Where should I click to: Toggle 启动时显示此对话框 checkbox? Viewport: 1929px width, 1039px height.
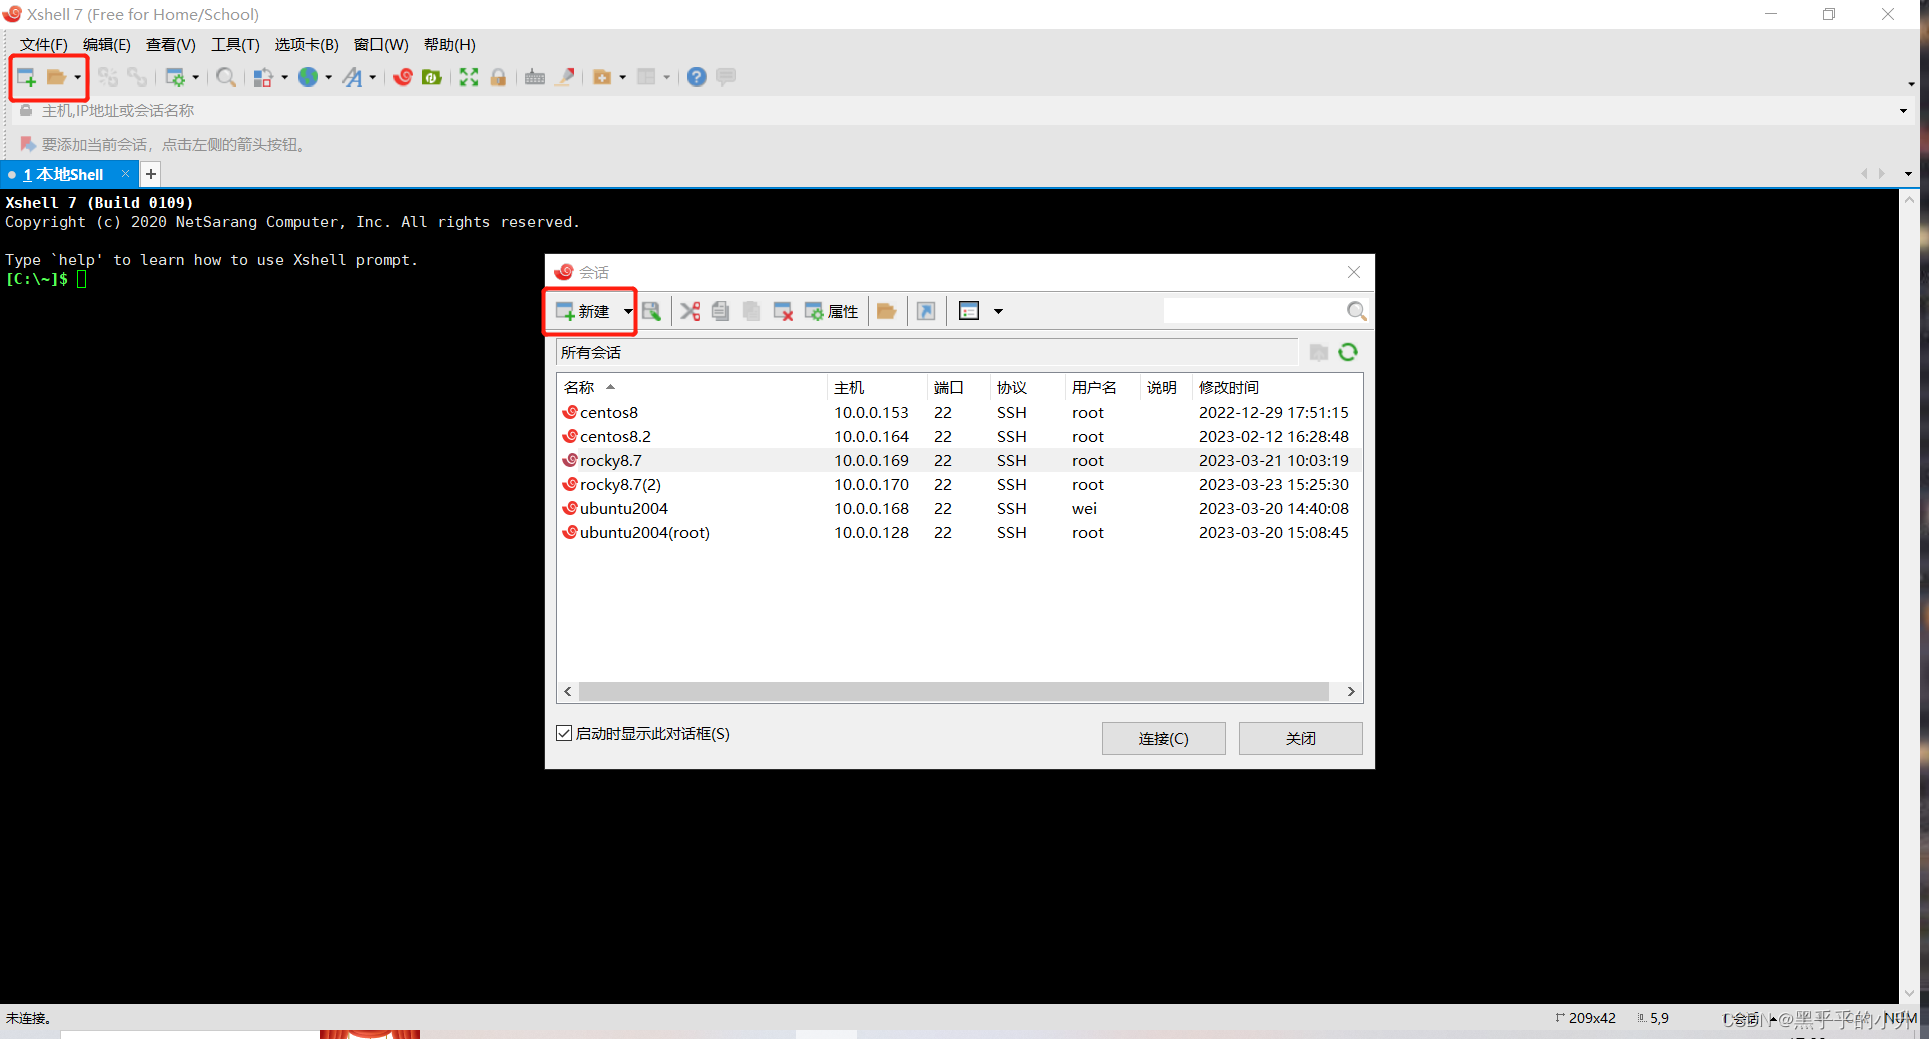(x=564, y=733)
